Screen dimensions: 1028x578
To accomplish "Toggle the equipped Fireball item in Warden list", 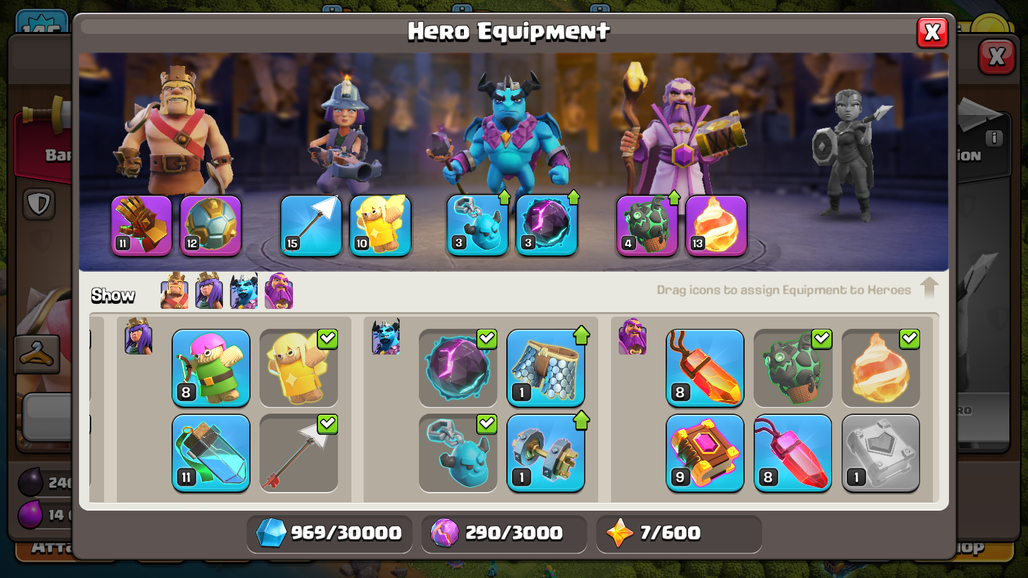I will click(880, 368).
